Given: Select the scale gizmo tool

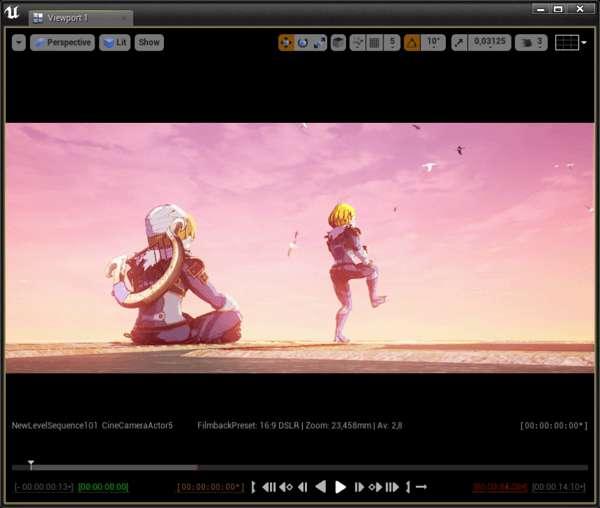Looking at the screenshot, I should pos(319,42).
